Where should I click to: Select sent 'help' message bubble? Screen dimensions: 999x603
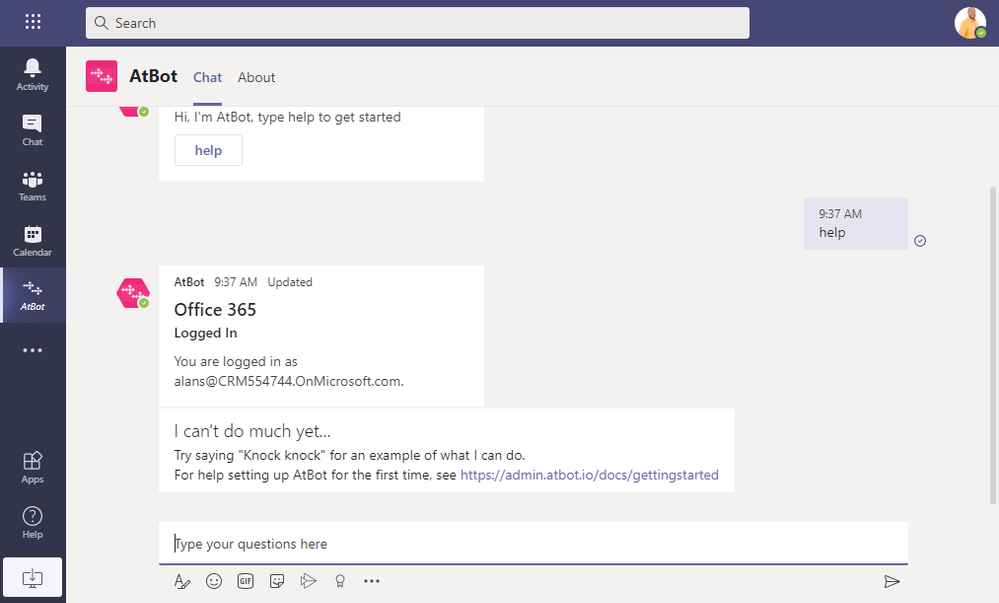click(856, 223)
